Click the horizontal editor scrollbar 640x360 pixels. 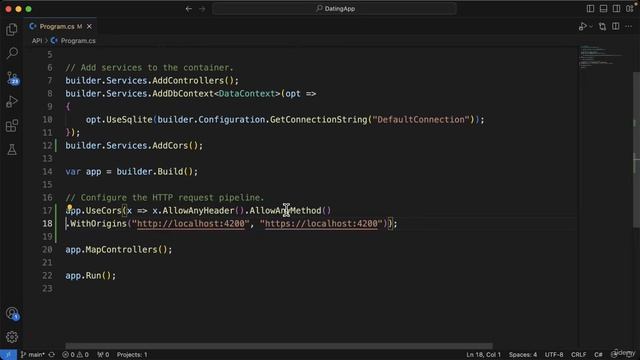click(x=279, y=346)
